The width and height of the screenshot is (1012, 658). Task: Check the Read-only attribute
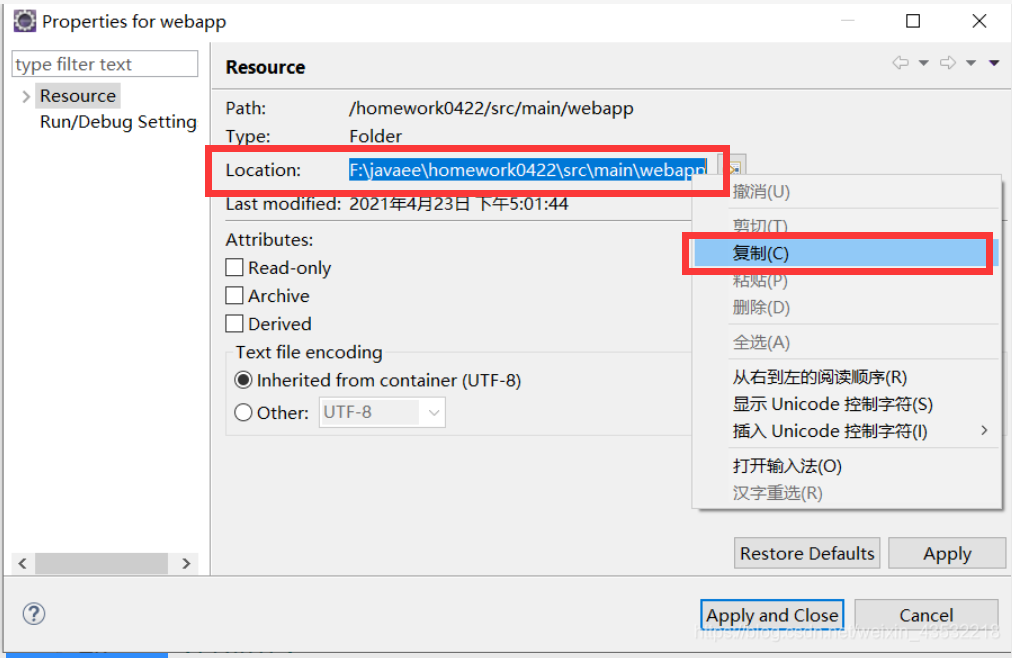(x=235, y=267)
